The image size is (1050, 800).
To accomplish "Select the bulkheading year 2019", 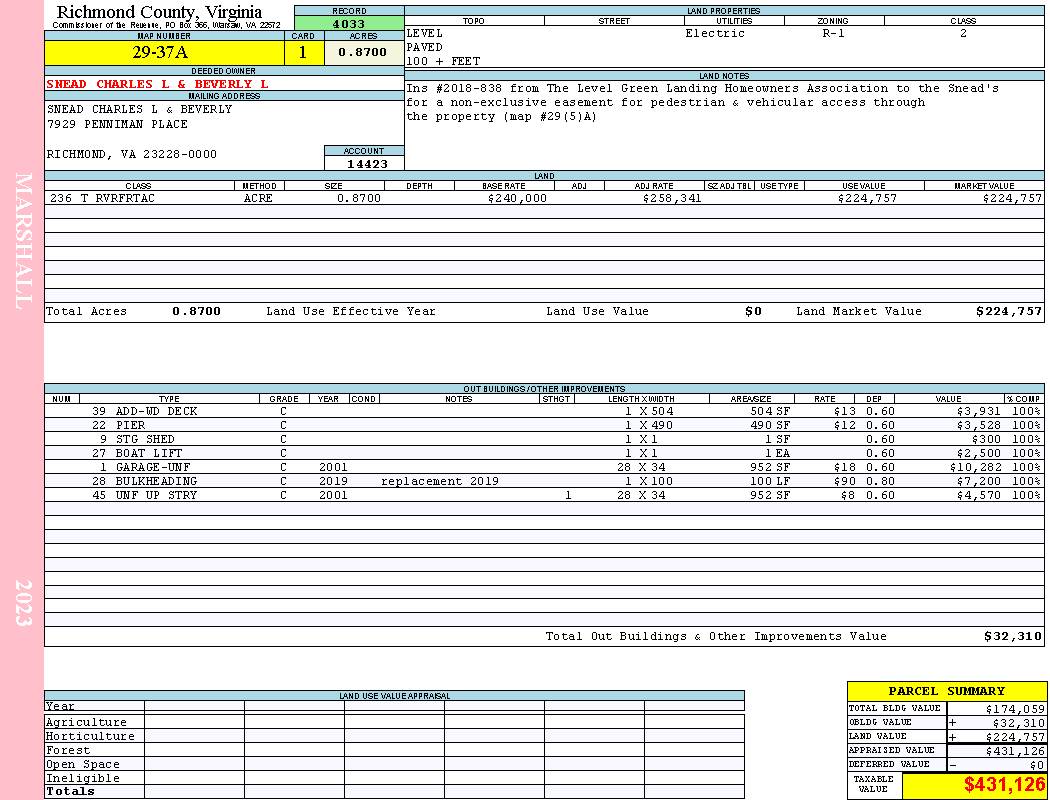I will point(333,481).
